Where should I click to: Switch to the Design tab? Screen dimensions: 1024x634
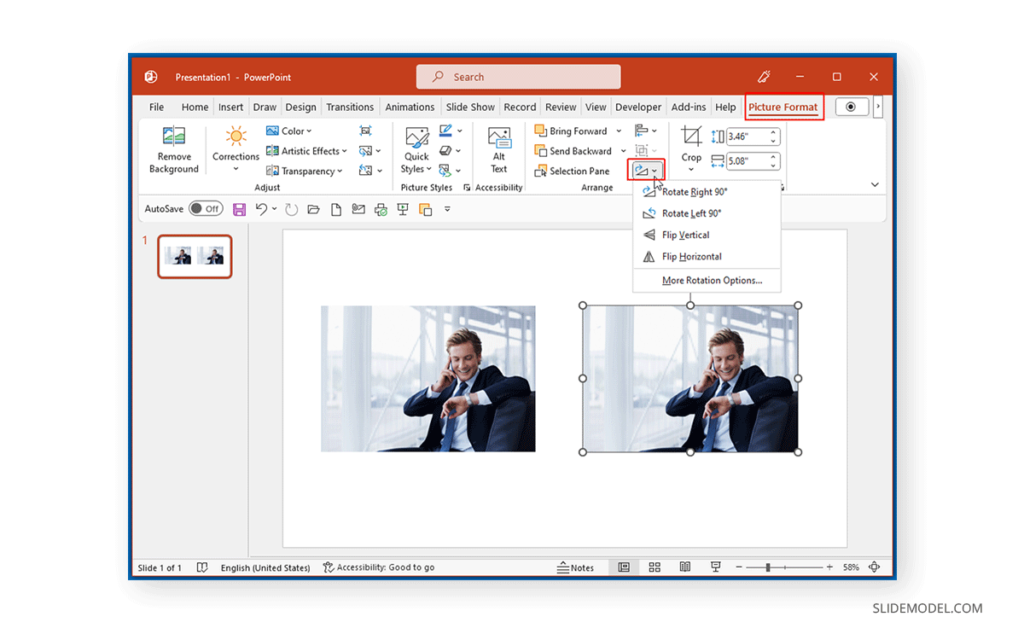[x=300, y=107]
